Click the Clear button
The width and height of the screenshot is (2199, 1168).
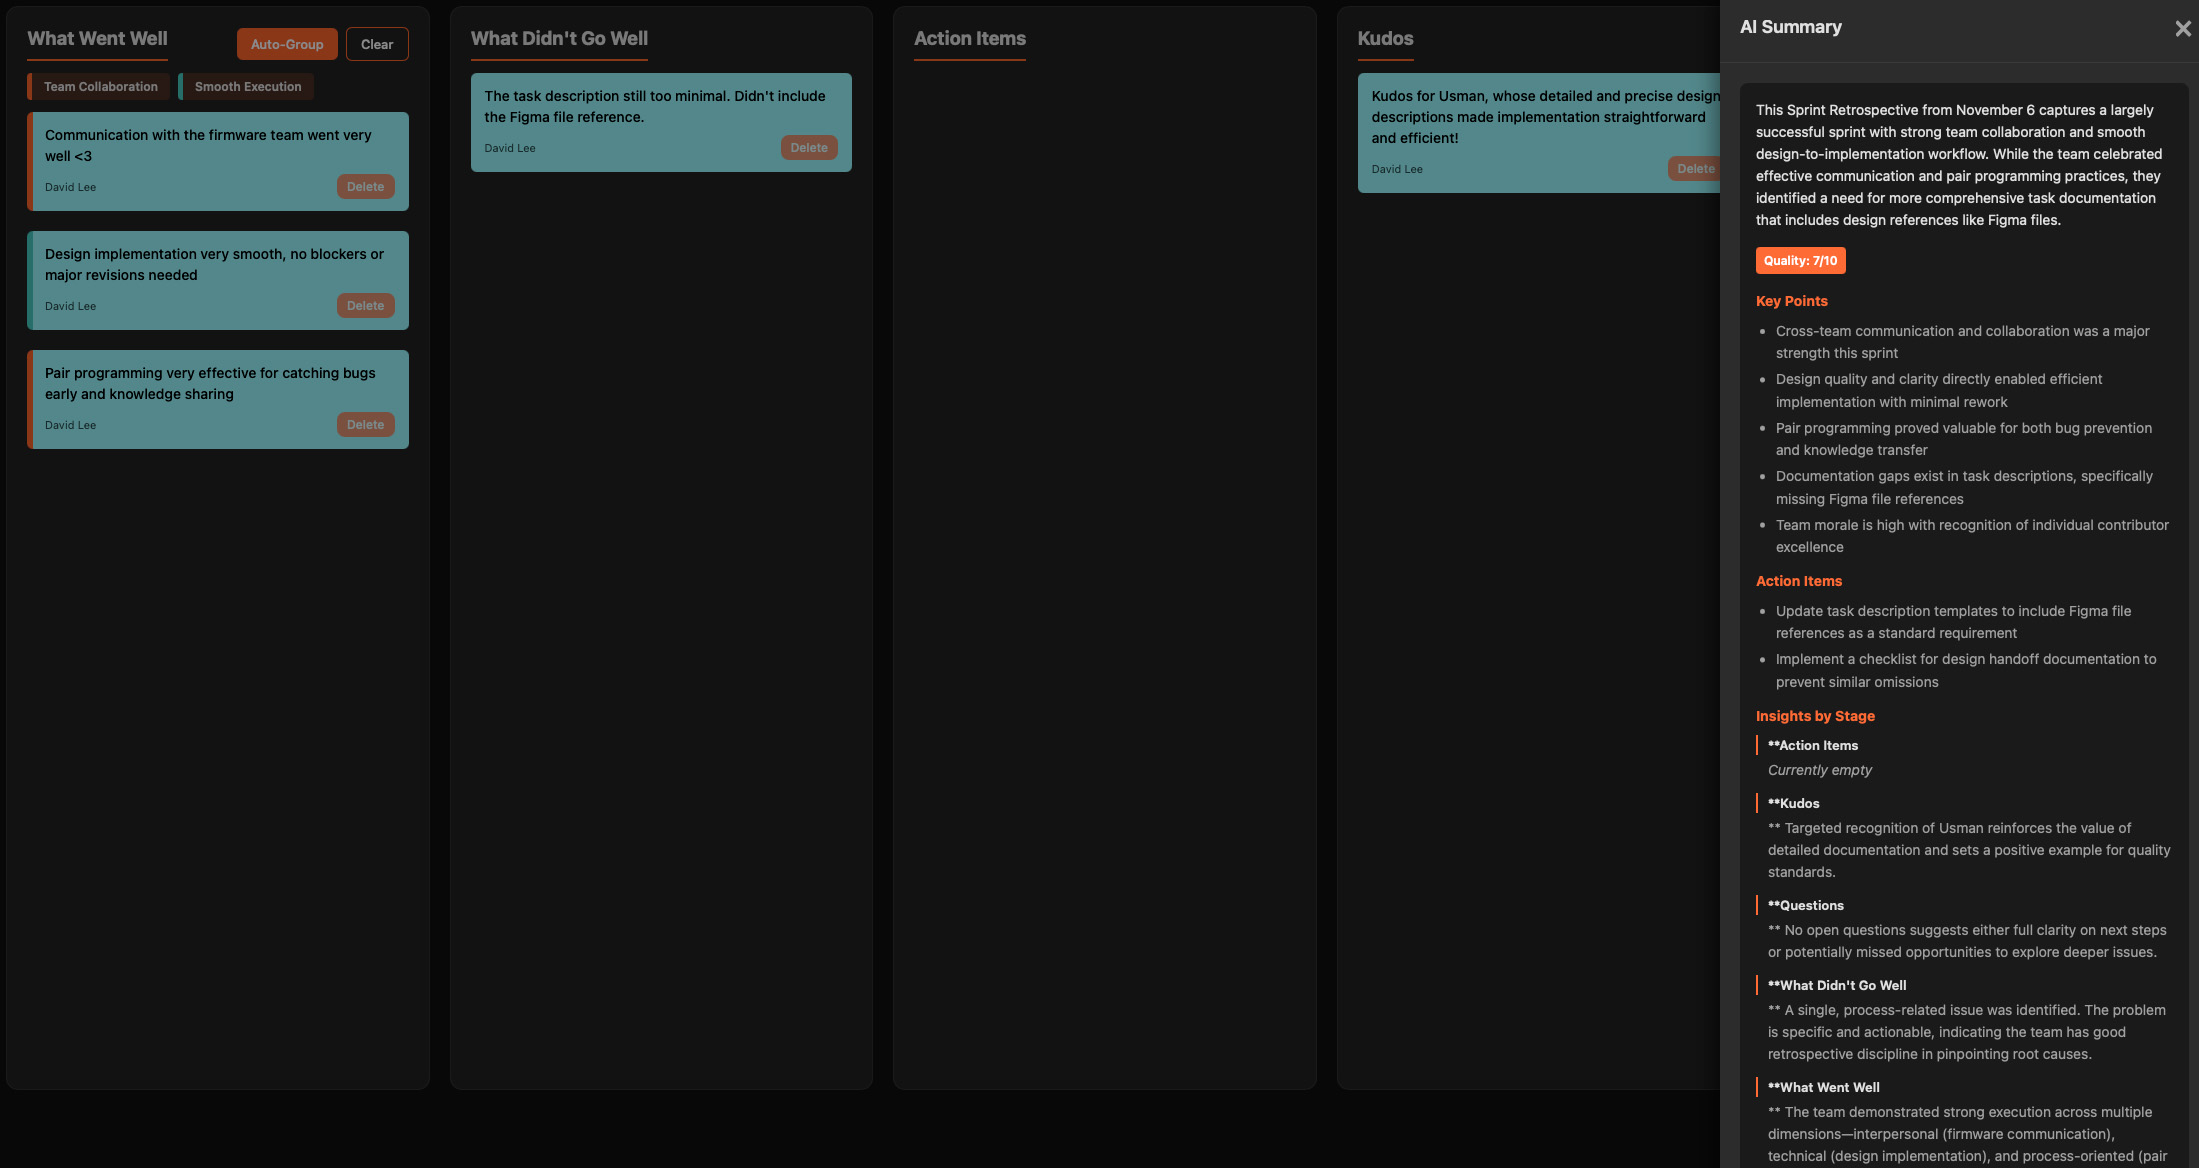[377, 44]
